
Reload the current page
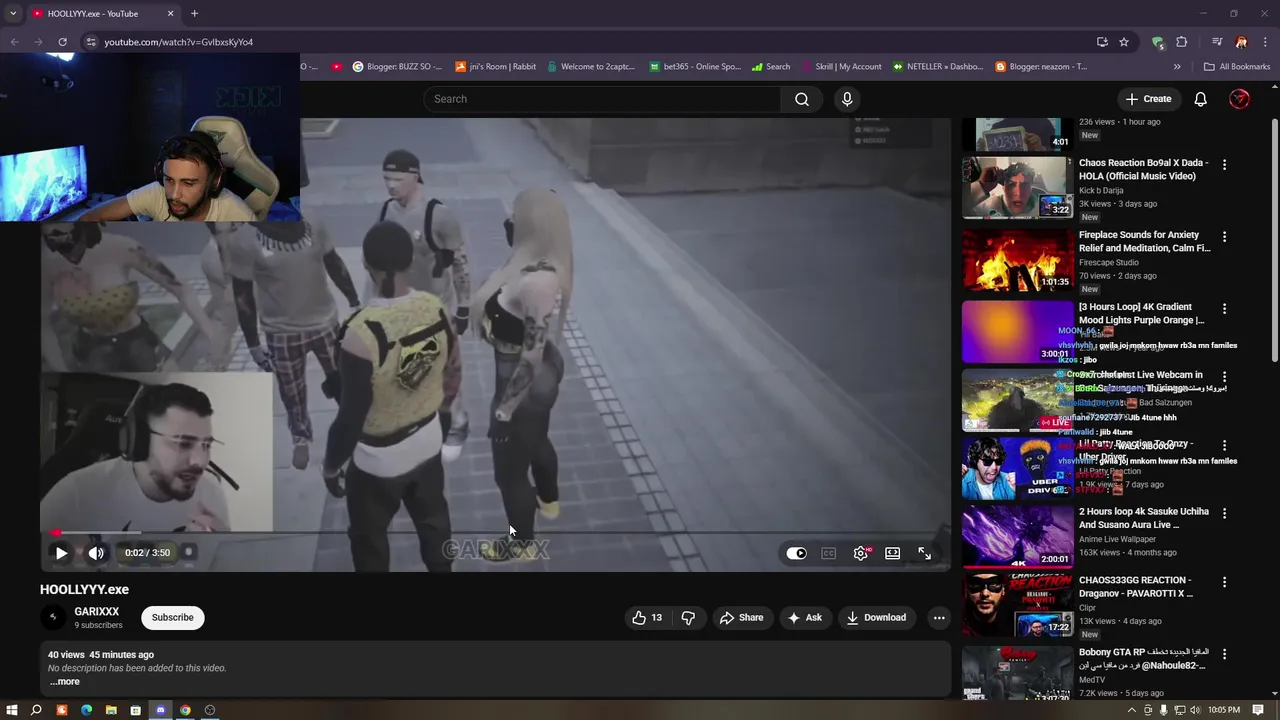62,42
